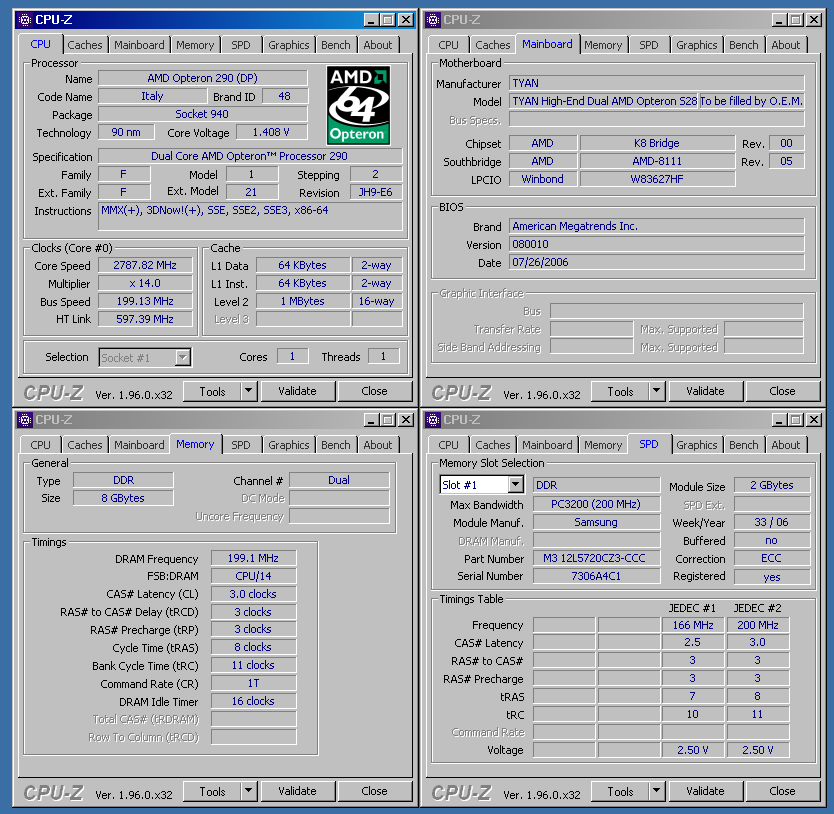Click Module Manuf. value Samsung
This screenshot has height=814, width=834.
596,522
